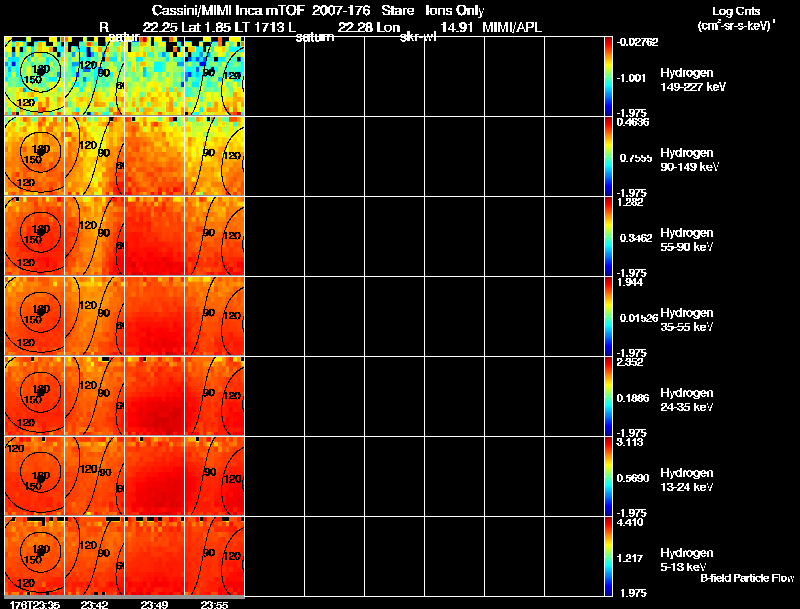Click the color bar for Hydrogen 149-227 keV

point(608,77)
